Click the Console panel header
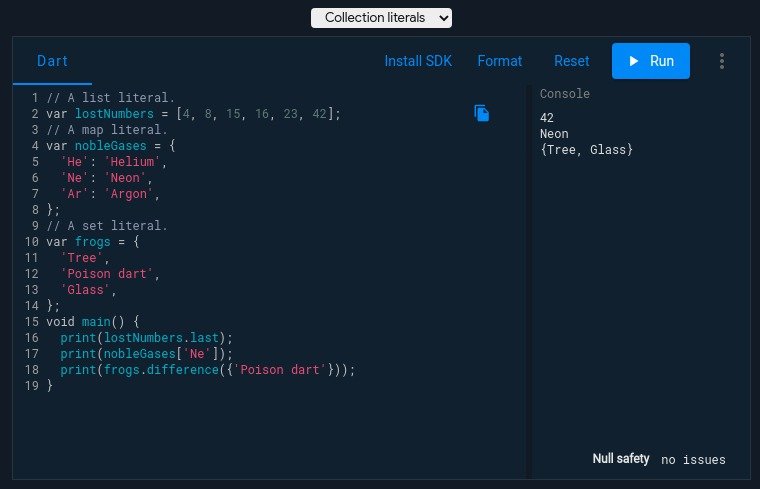Screen dimensions: 760x489 [565, 94]
